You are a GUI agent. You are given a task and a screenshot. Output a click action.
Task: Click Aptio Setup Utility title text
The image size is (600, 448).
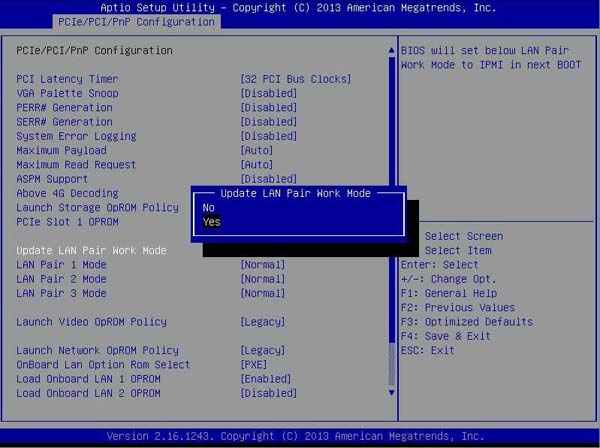point(298,8)
